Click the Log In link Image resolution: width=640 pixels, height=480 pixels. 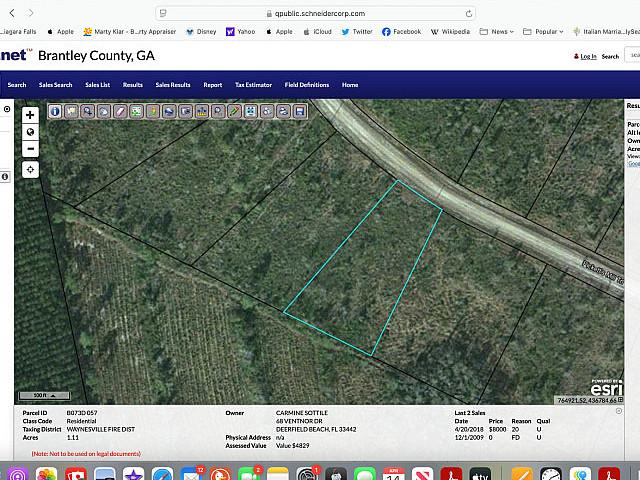588,56
